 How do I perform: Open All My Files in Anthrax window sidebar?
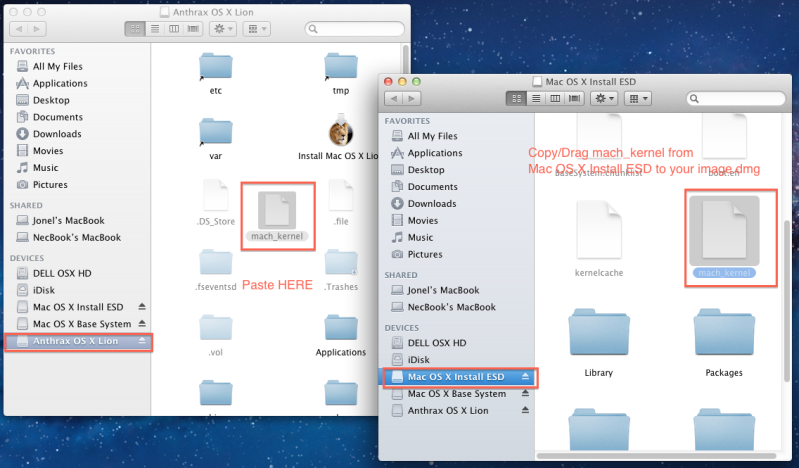pos(58,66)
